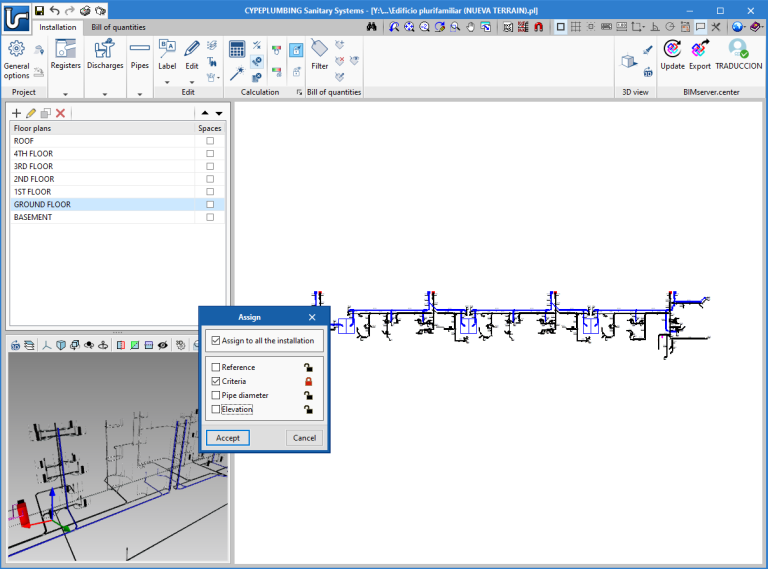Open the Pipes dropdown arrow
The width and height of the screenshot is (768, 569).
click(x=140, y=94)
